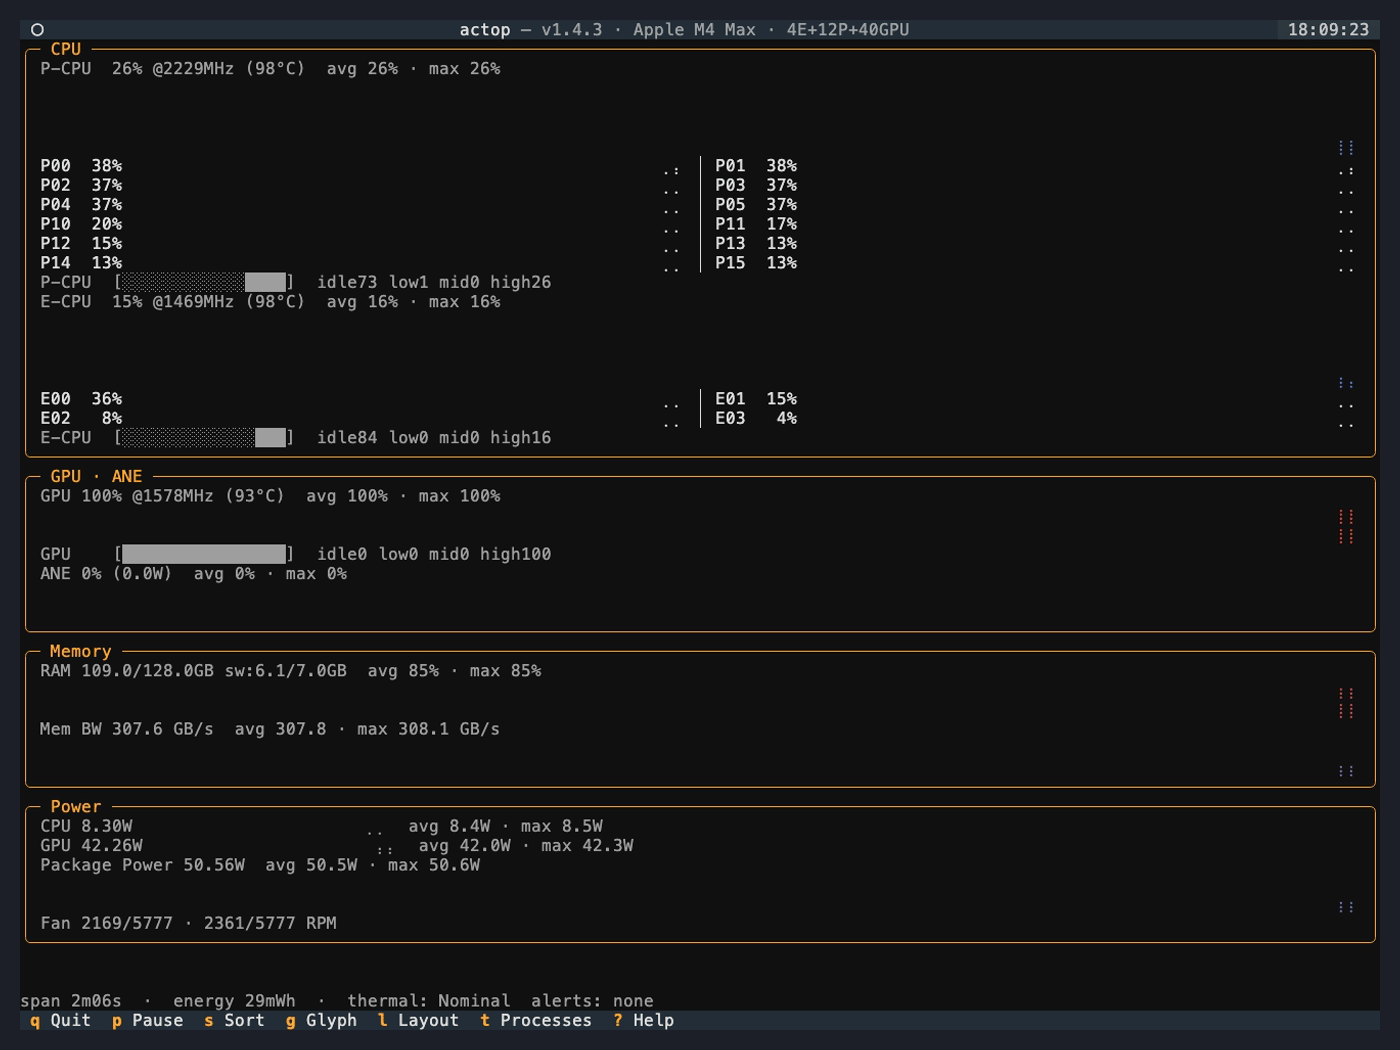
Task: Click the circle icon in the title bar
Action: 37,30
